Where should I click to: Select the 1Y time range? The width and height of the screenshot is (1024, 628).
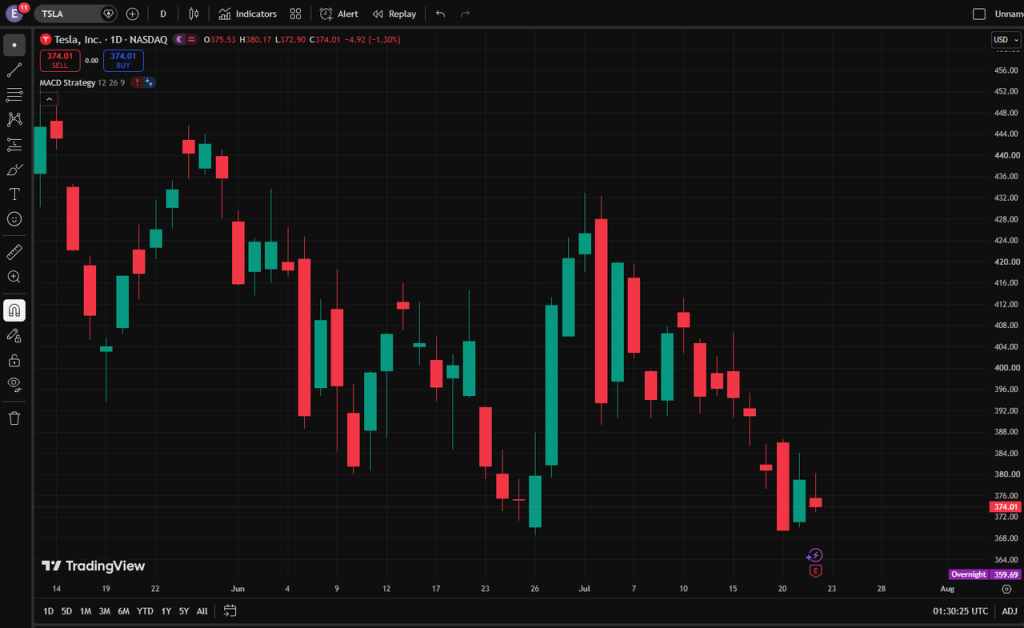pos(167,611)
